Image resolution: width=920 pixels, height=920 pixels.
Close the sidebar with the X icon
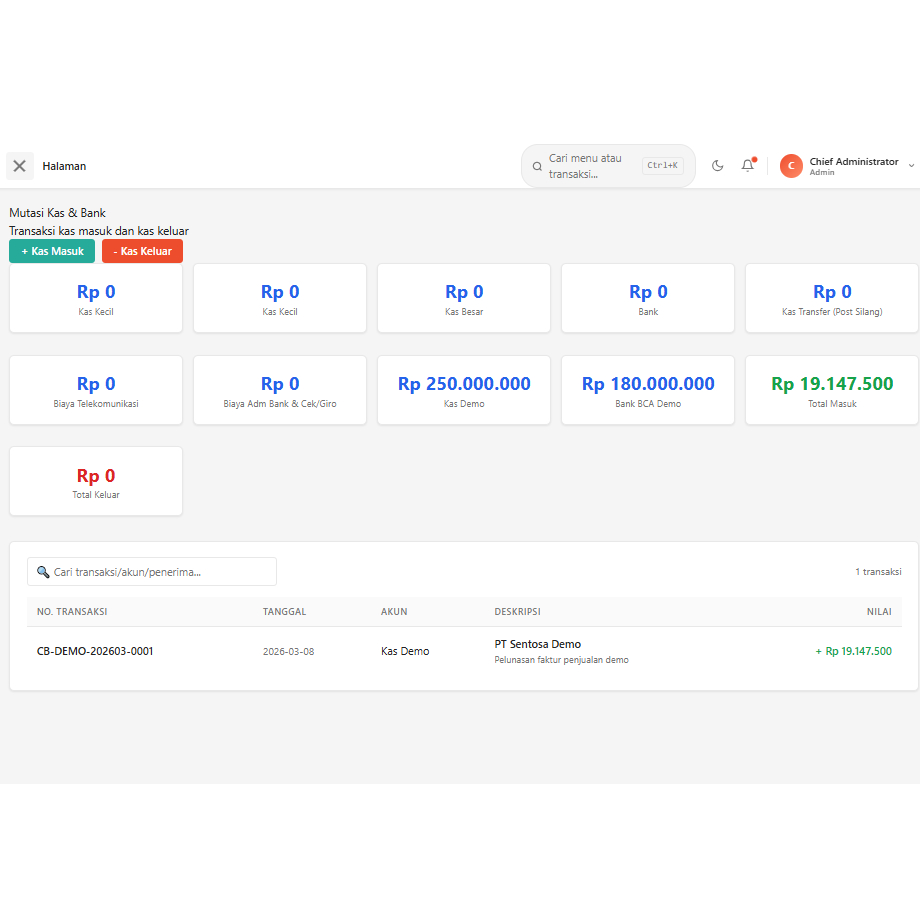pos(19,166)
